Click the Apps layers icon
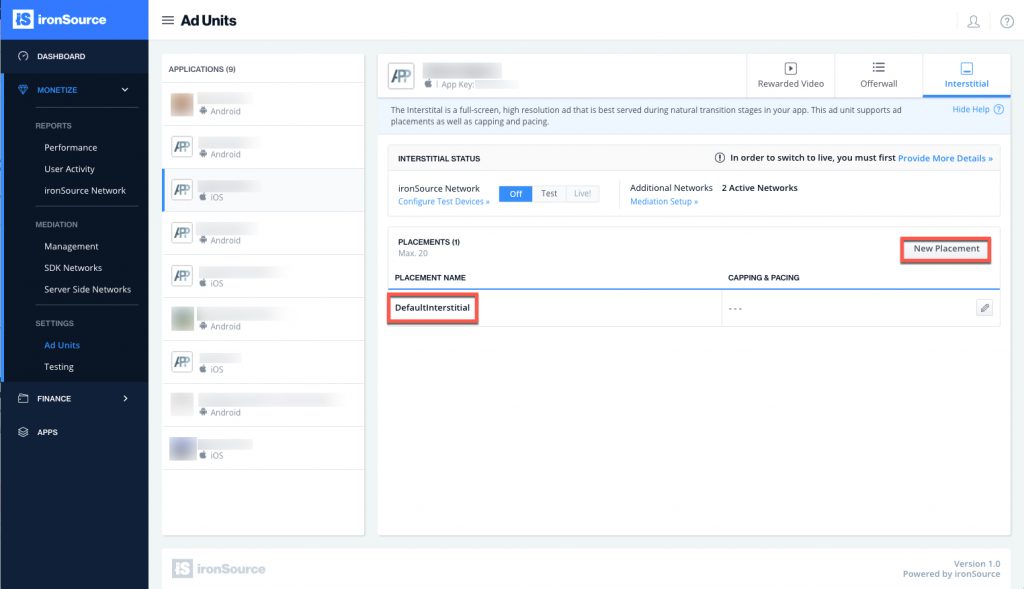Image resolution: width=1024 pixels, height=589 pixels. pos(24,432)
